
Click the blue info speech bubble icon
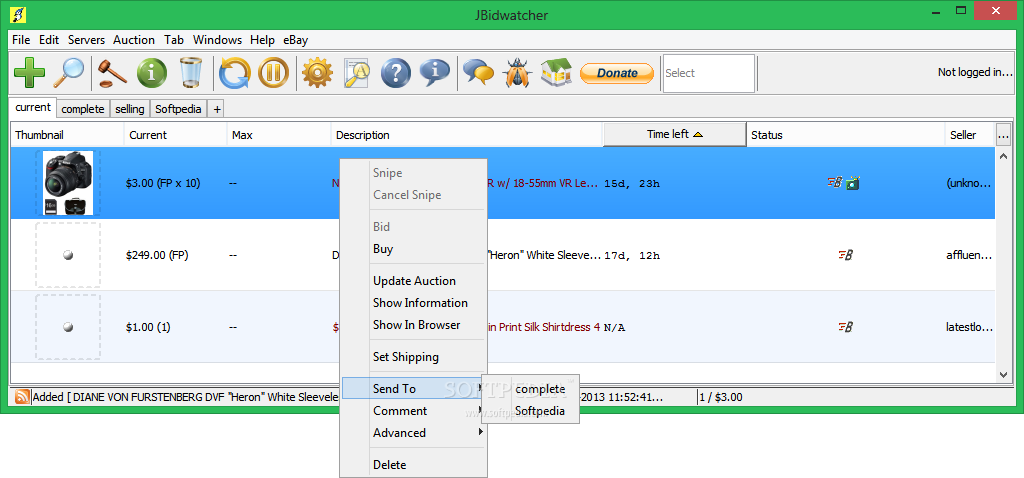(x=434, y=72)
